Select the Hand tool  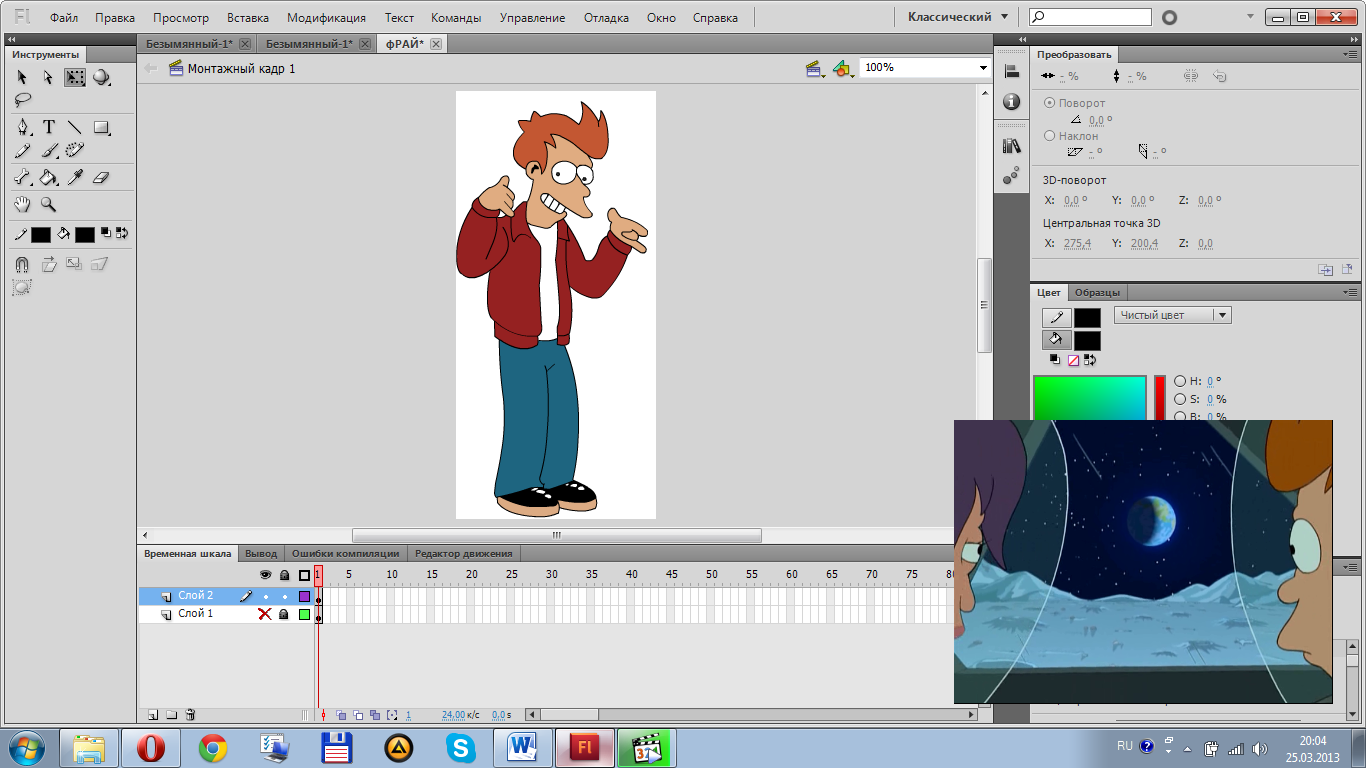22,204
